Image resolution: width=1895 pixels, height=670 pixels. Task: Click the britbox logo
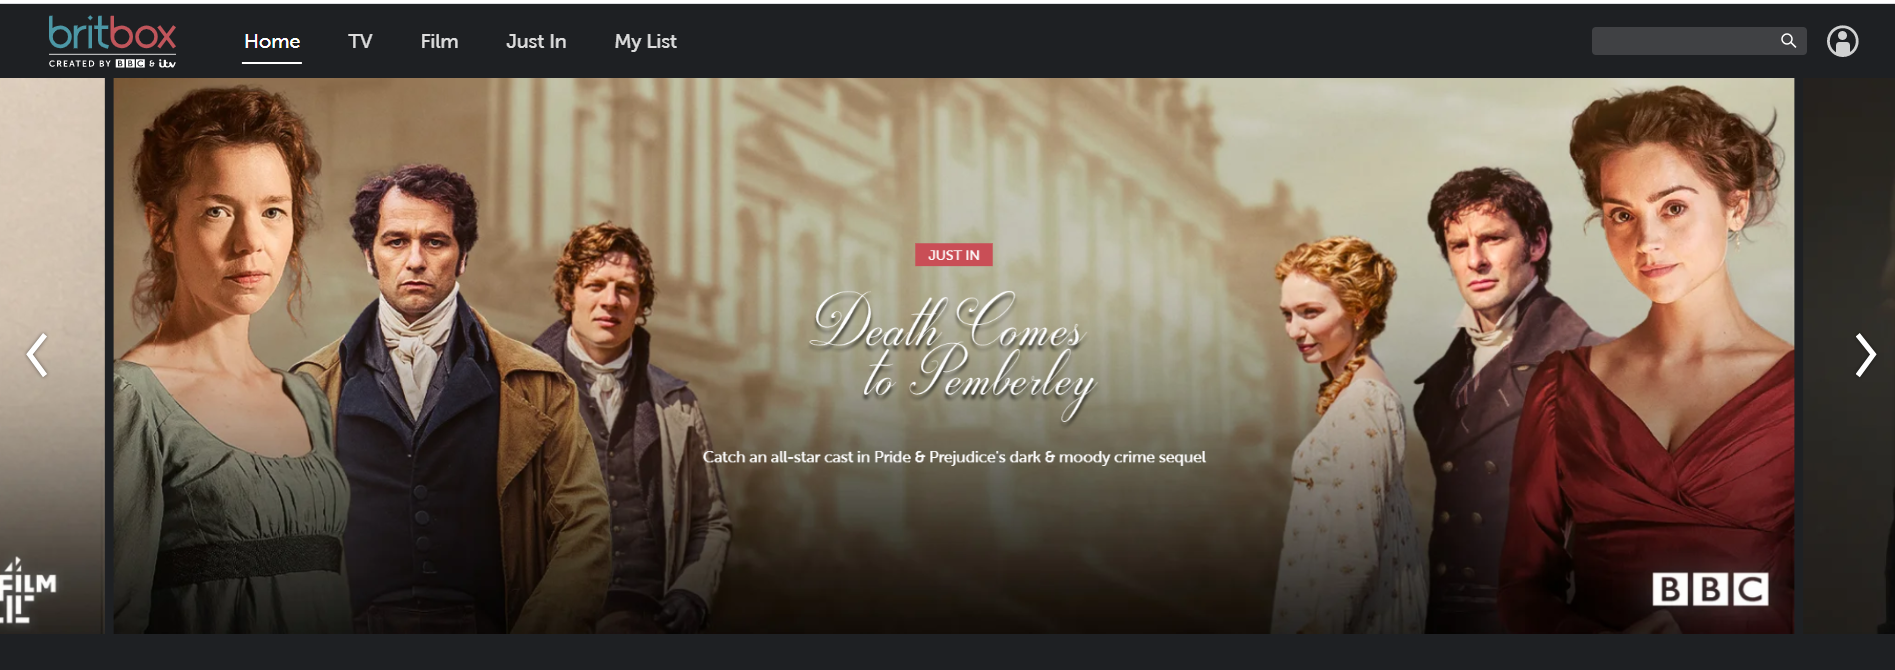click(112, 41)
